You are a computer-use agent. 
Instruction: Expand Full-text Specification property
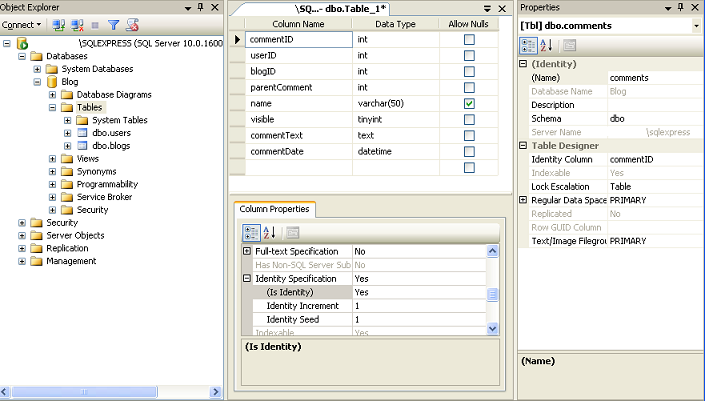point(247,251)
